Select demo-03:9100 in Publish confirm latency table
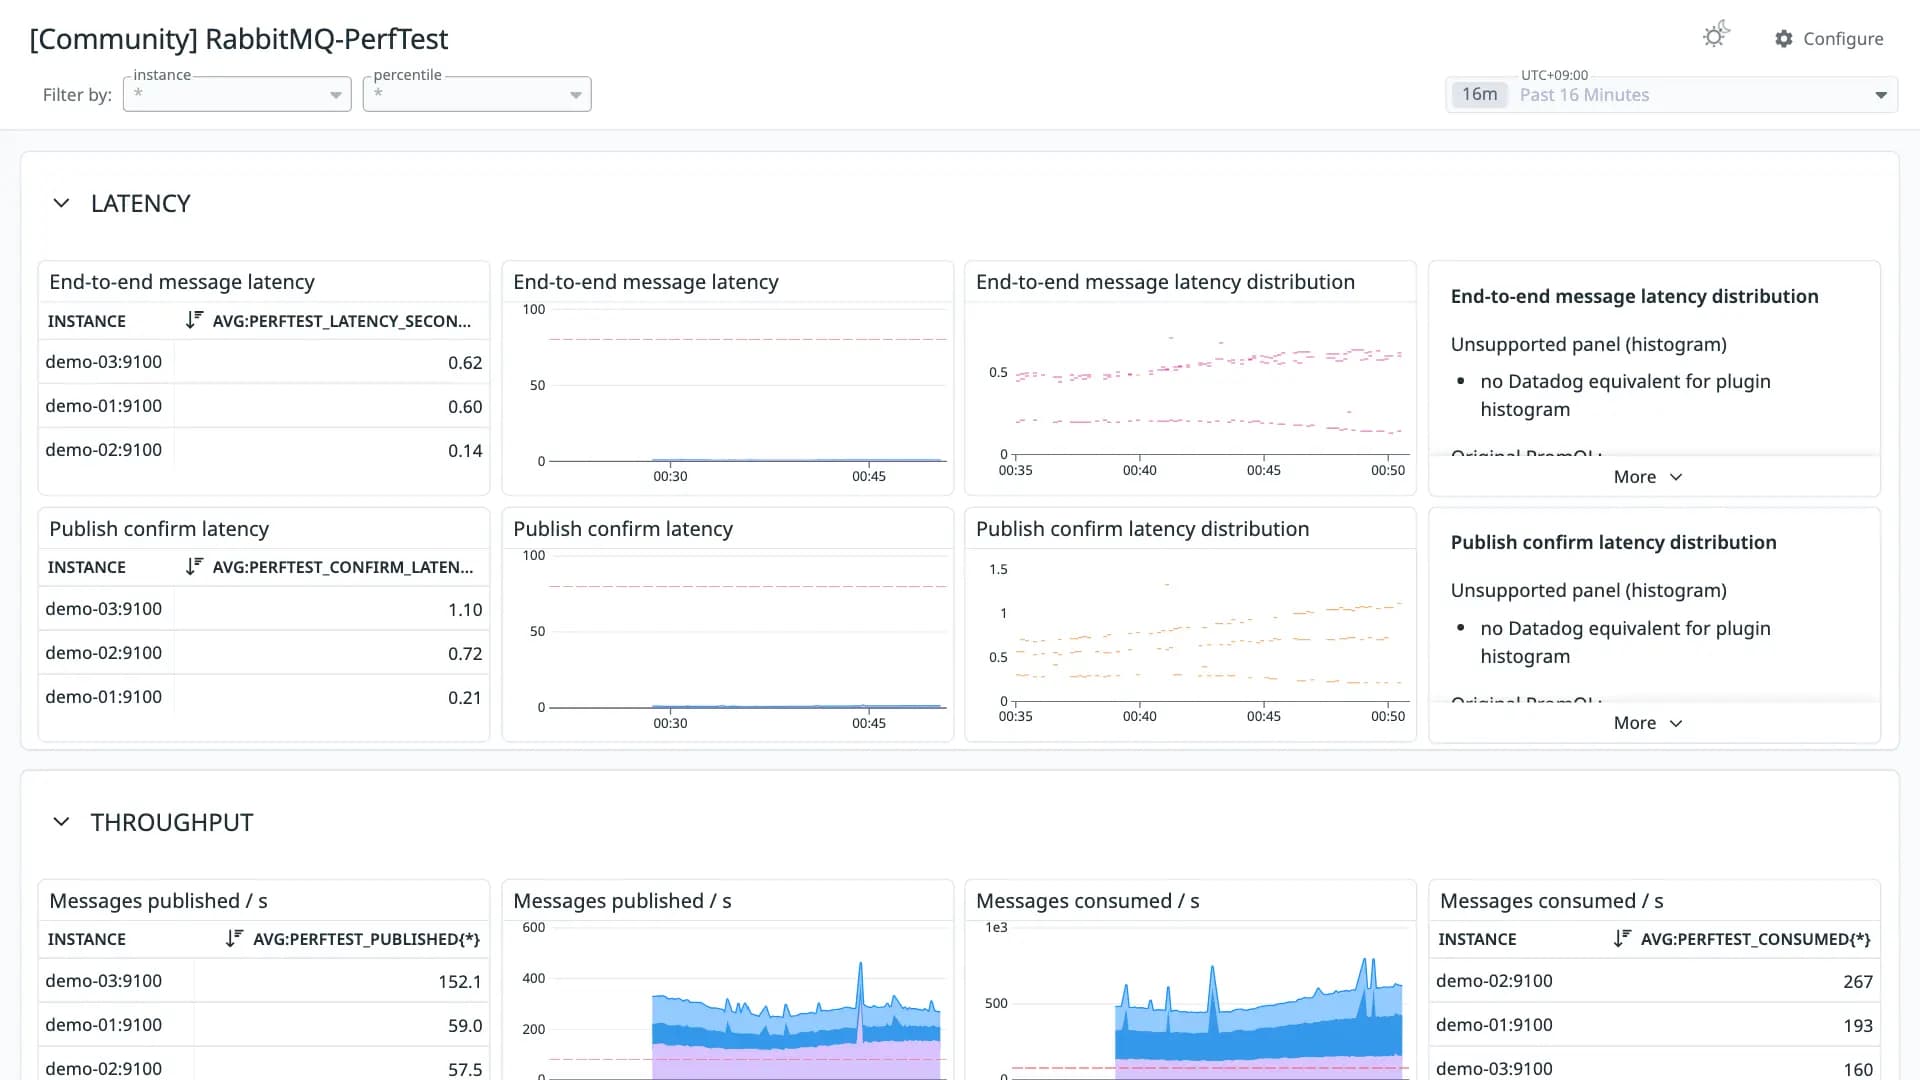This screenshot has height=1080, width=1920. [x=104, y=609]
